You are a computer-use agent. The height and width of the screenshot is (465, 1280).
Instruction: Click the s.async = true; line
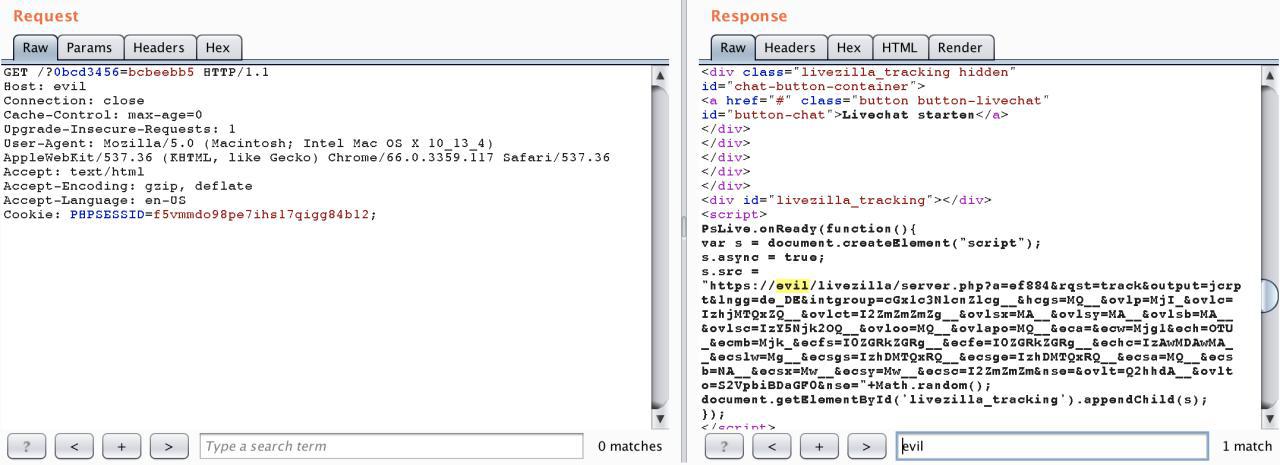point(764,258)
